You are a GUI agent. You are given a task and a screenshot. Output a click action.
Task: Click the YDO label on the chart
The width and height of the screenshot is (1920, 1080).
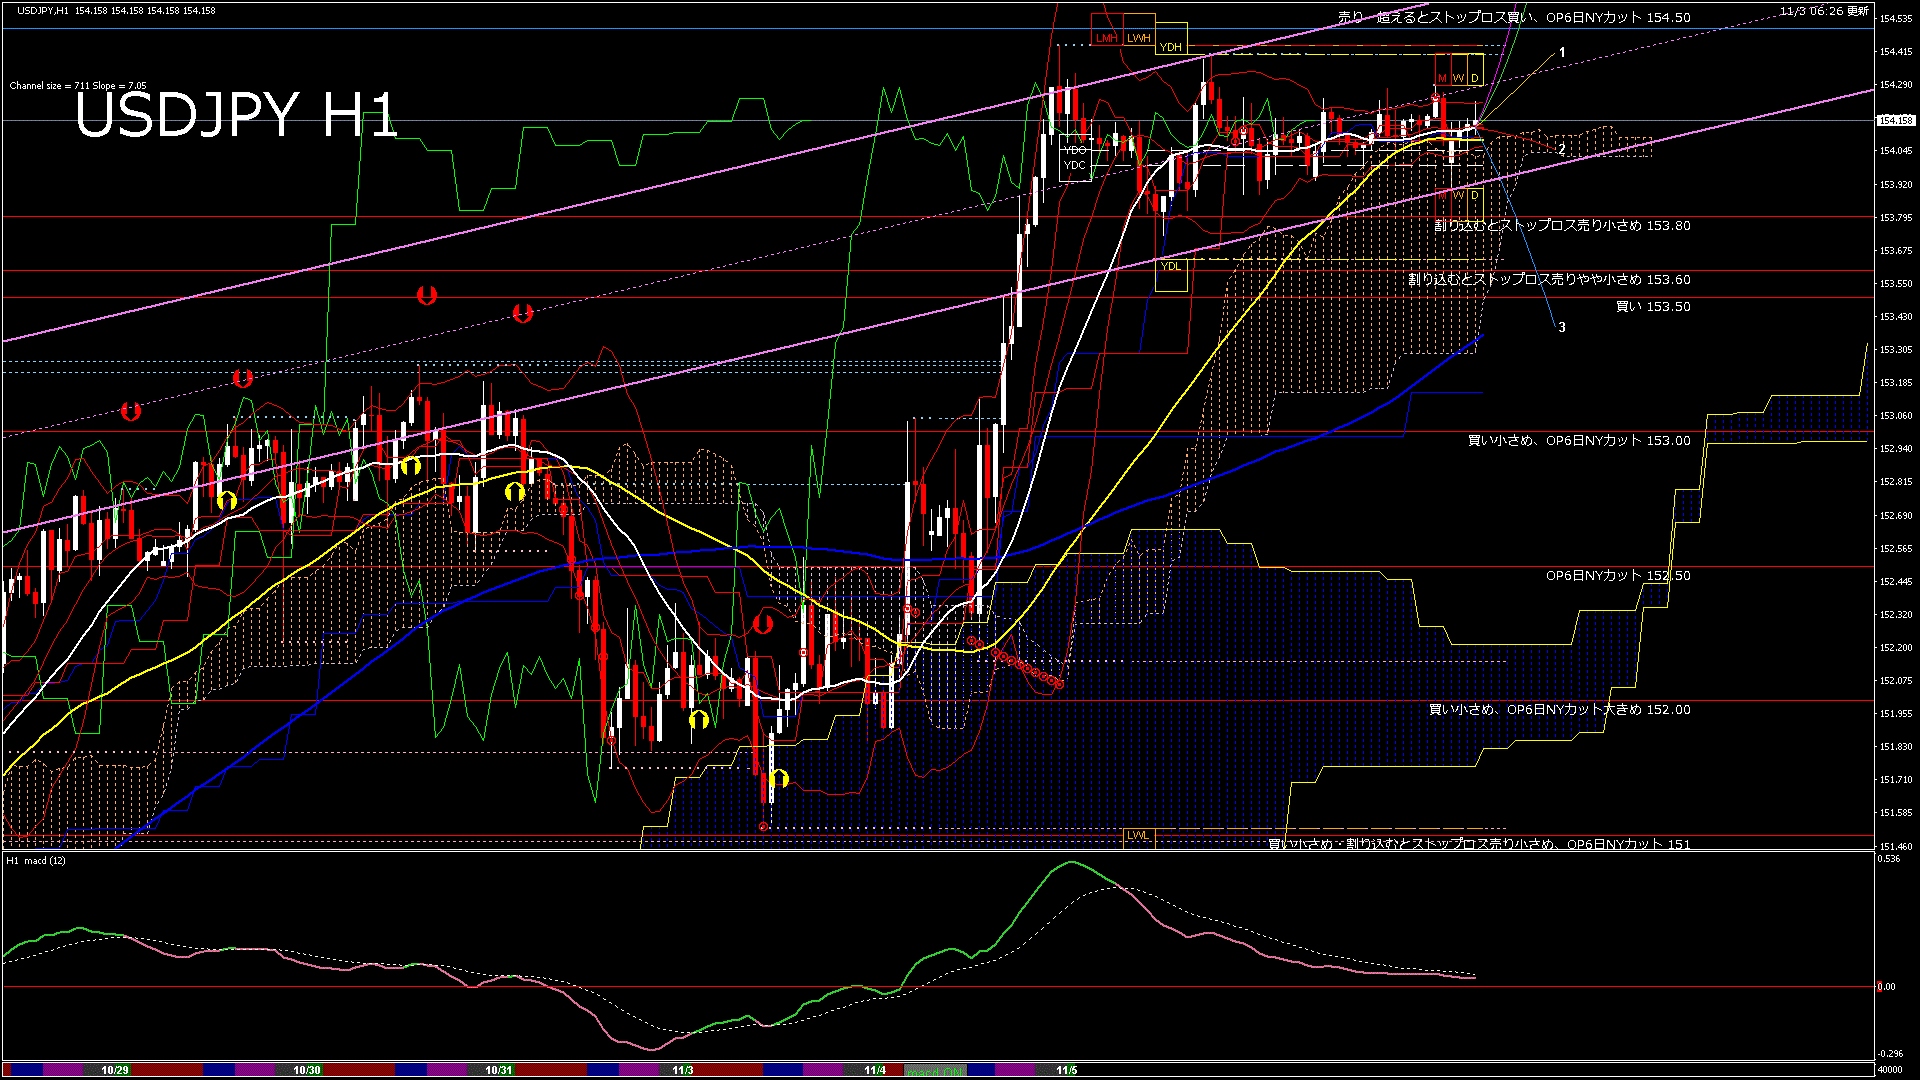pyautogui.click(x=1075, y=150)
